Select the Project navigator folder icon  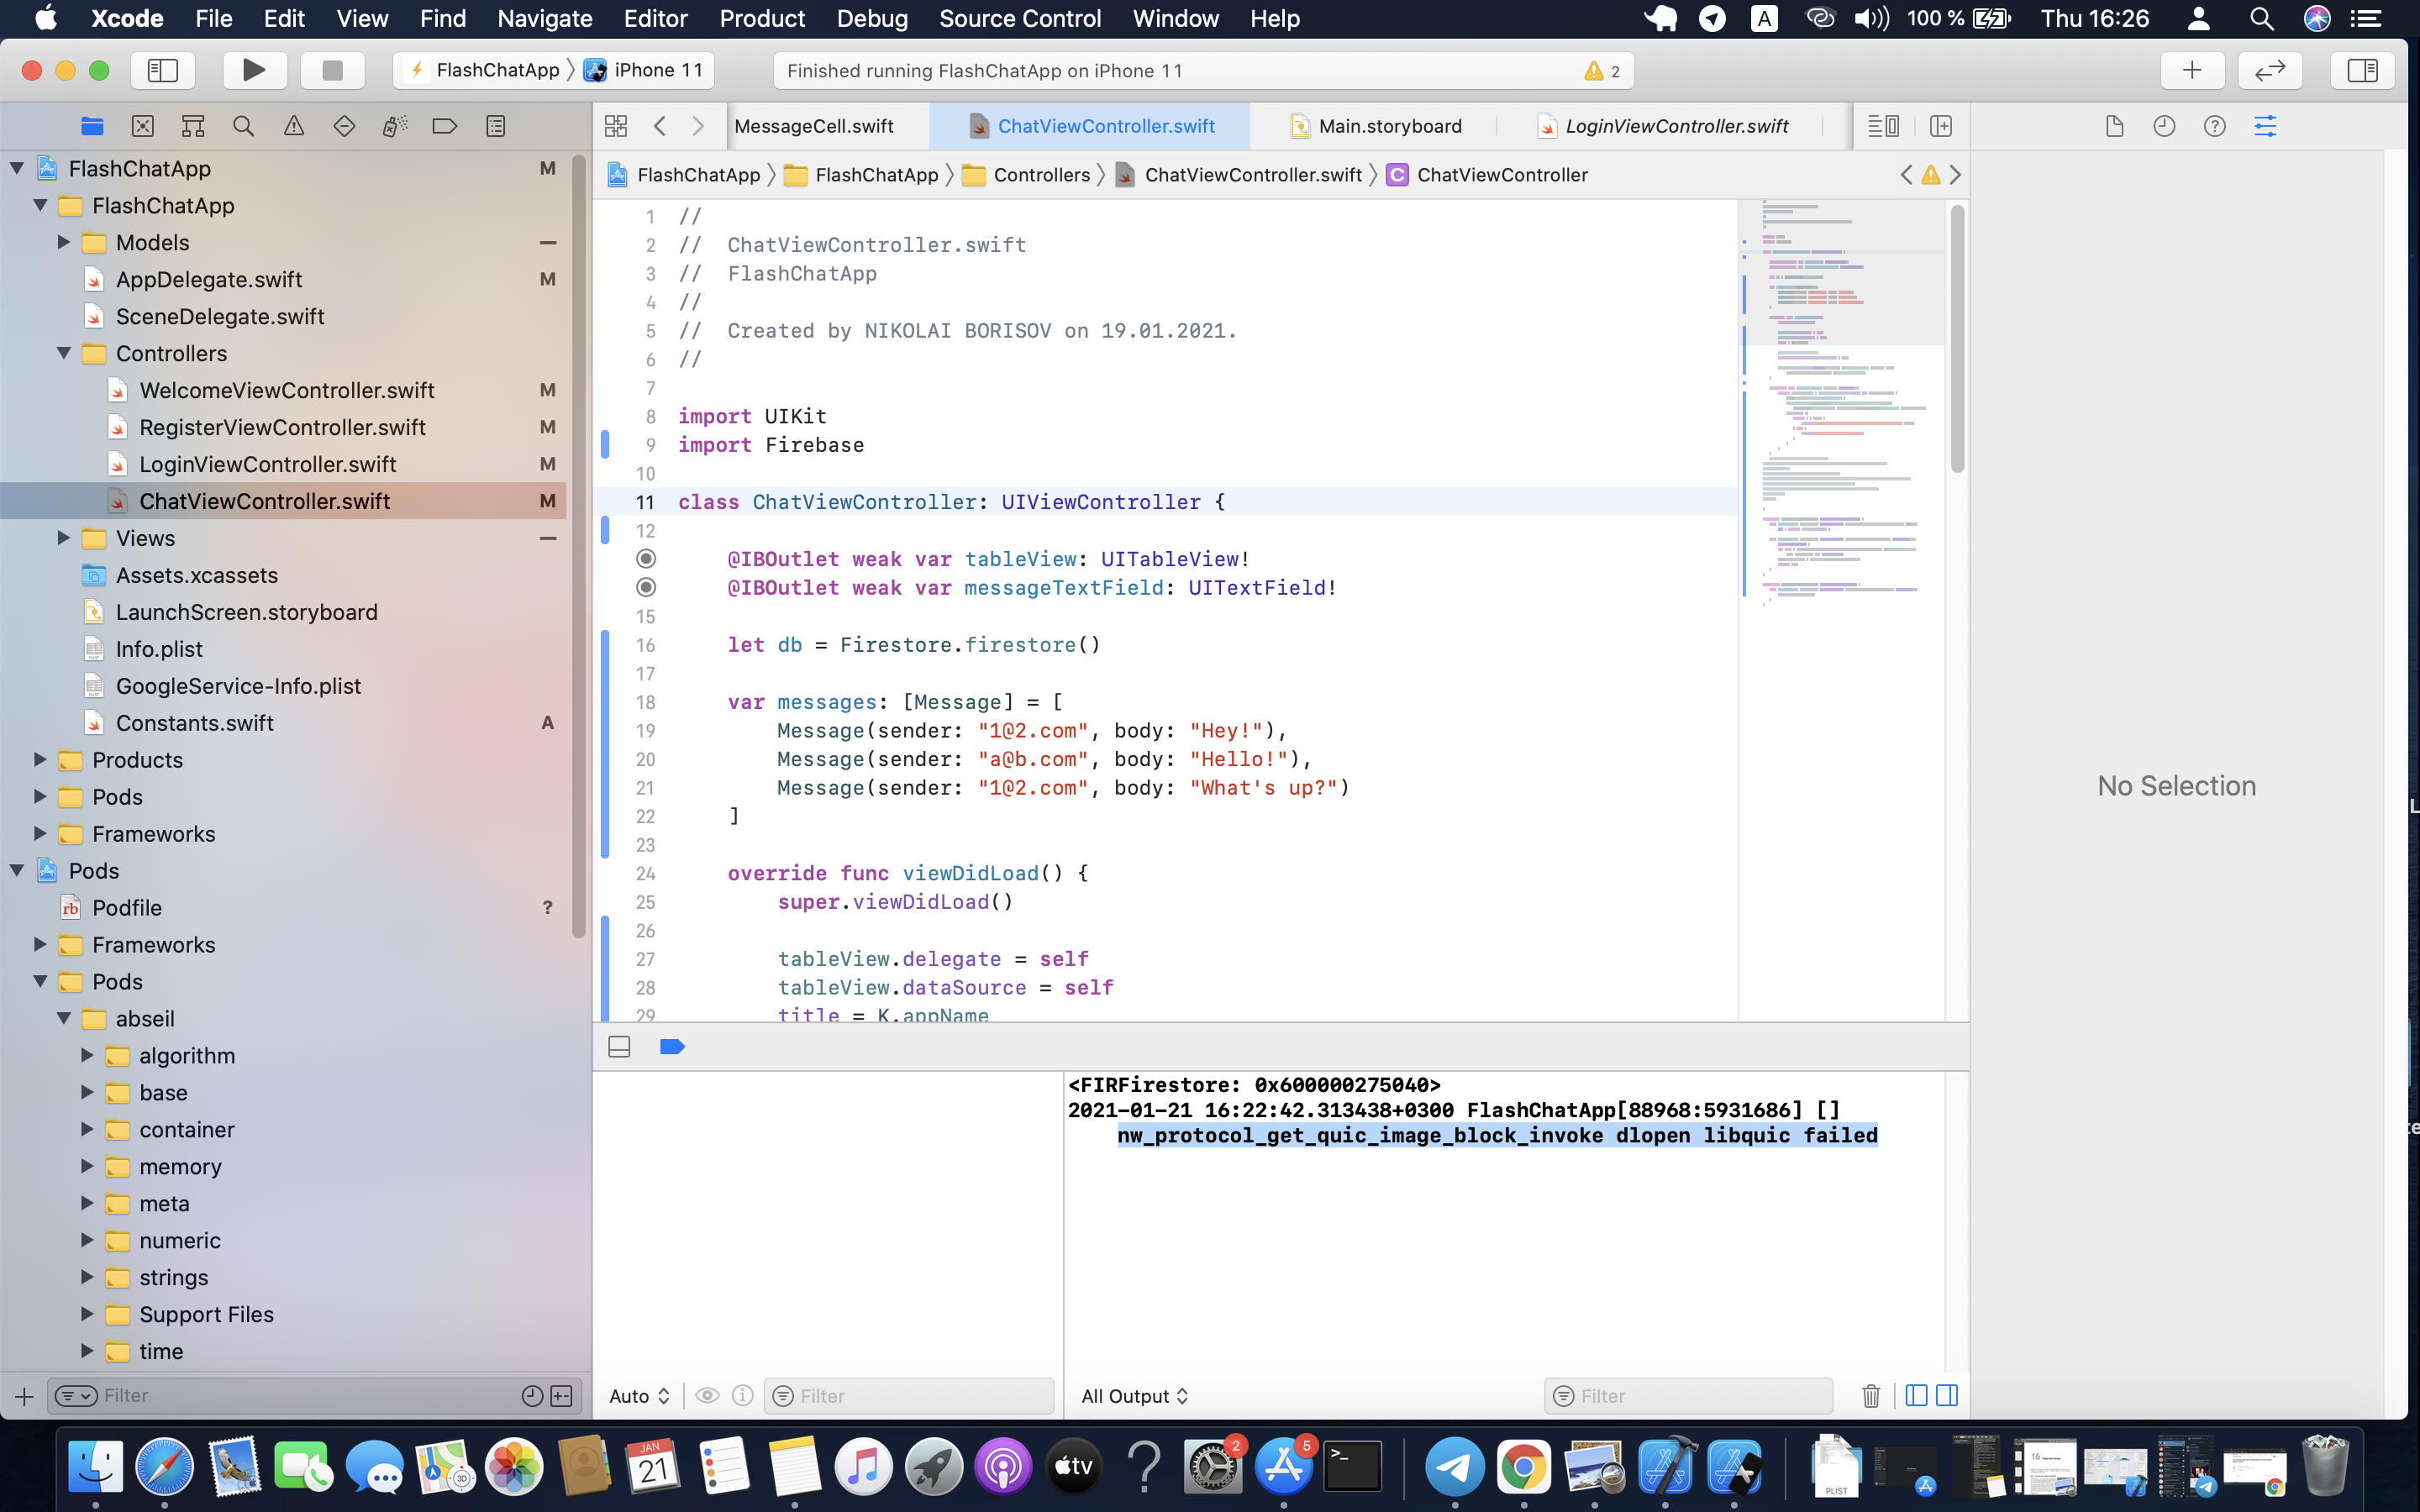92,126
